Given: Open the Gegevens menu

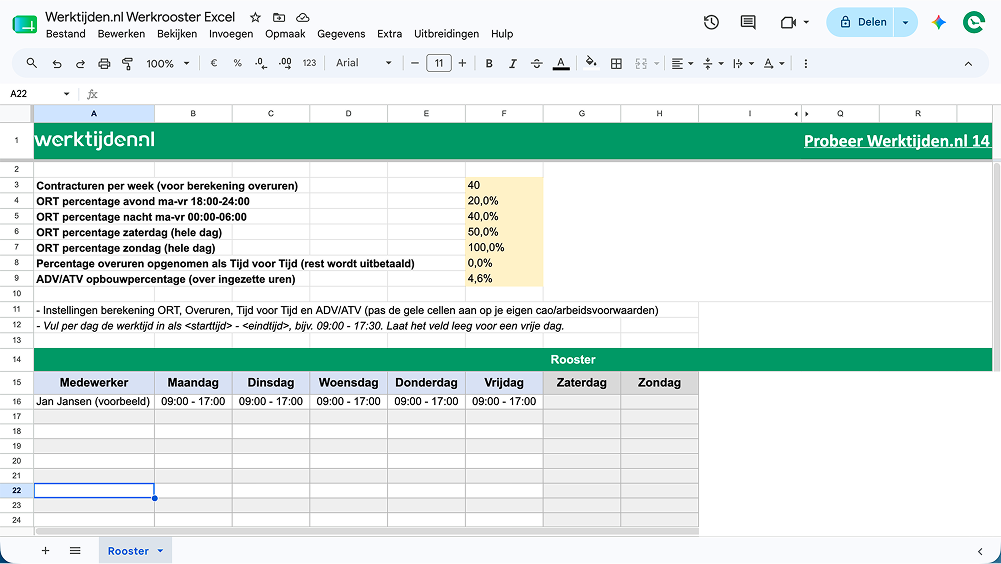Looking at the screenshot, I should tap(341, 34).
